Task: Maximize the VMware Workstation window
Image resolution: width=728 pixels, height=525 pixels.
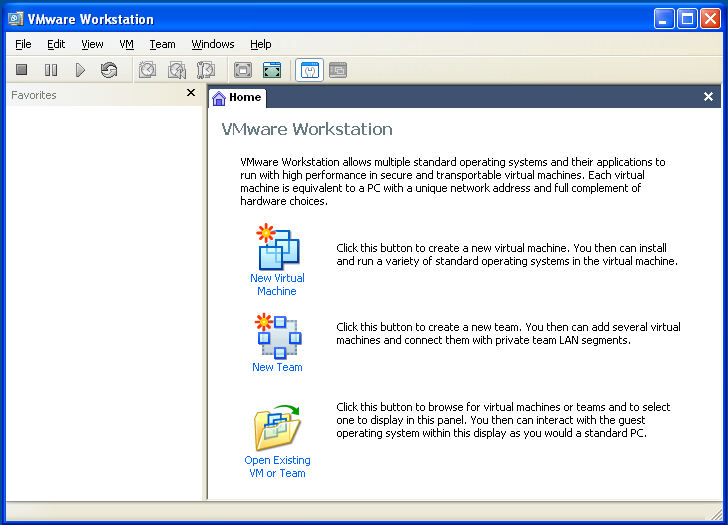Action: click(x=687, y=19)
